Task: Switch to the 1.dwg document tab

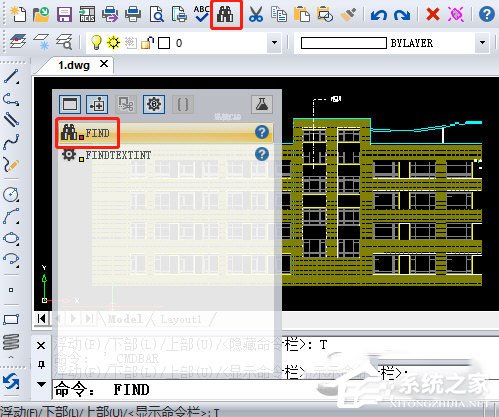Action: (x=74, y=65)
